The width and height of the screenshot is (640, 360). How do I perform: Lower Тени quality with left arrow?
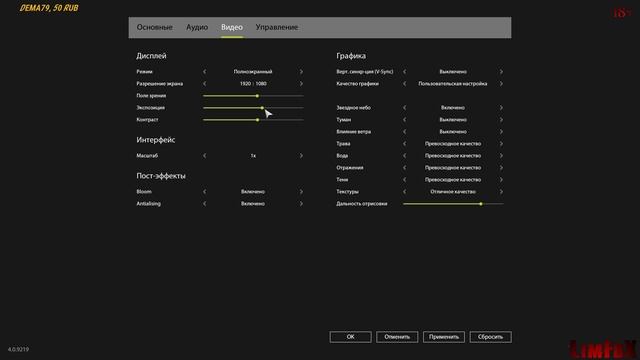click(x=404, y=180)
